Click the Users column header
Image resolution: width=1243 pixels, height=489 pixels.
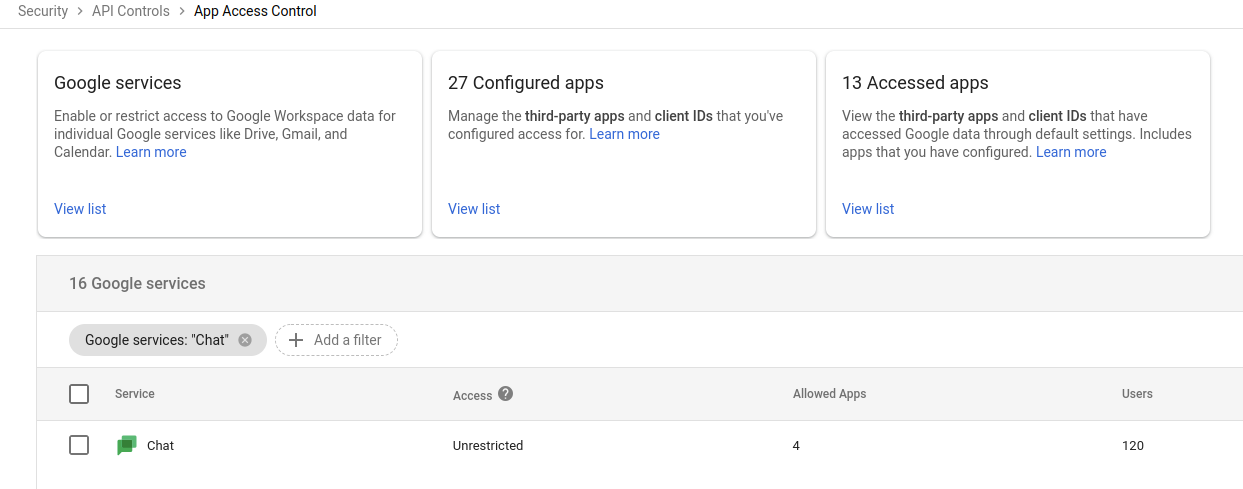point(1137,394)
